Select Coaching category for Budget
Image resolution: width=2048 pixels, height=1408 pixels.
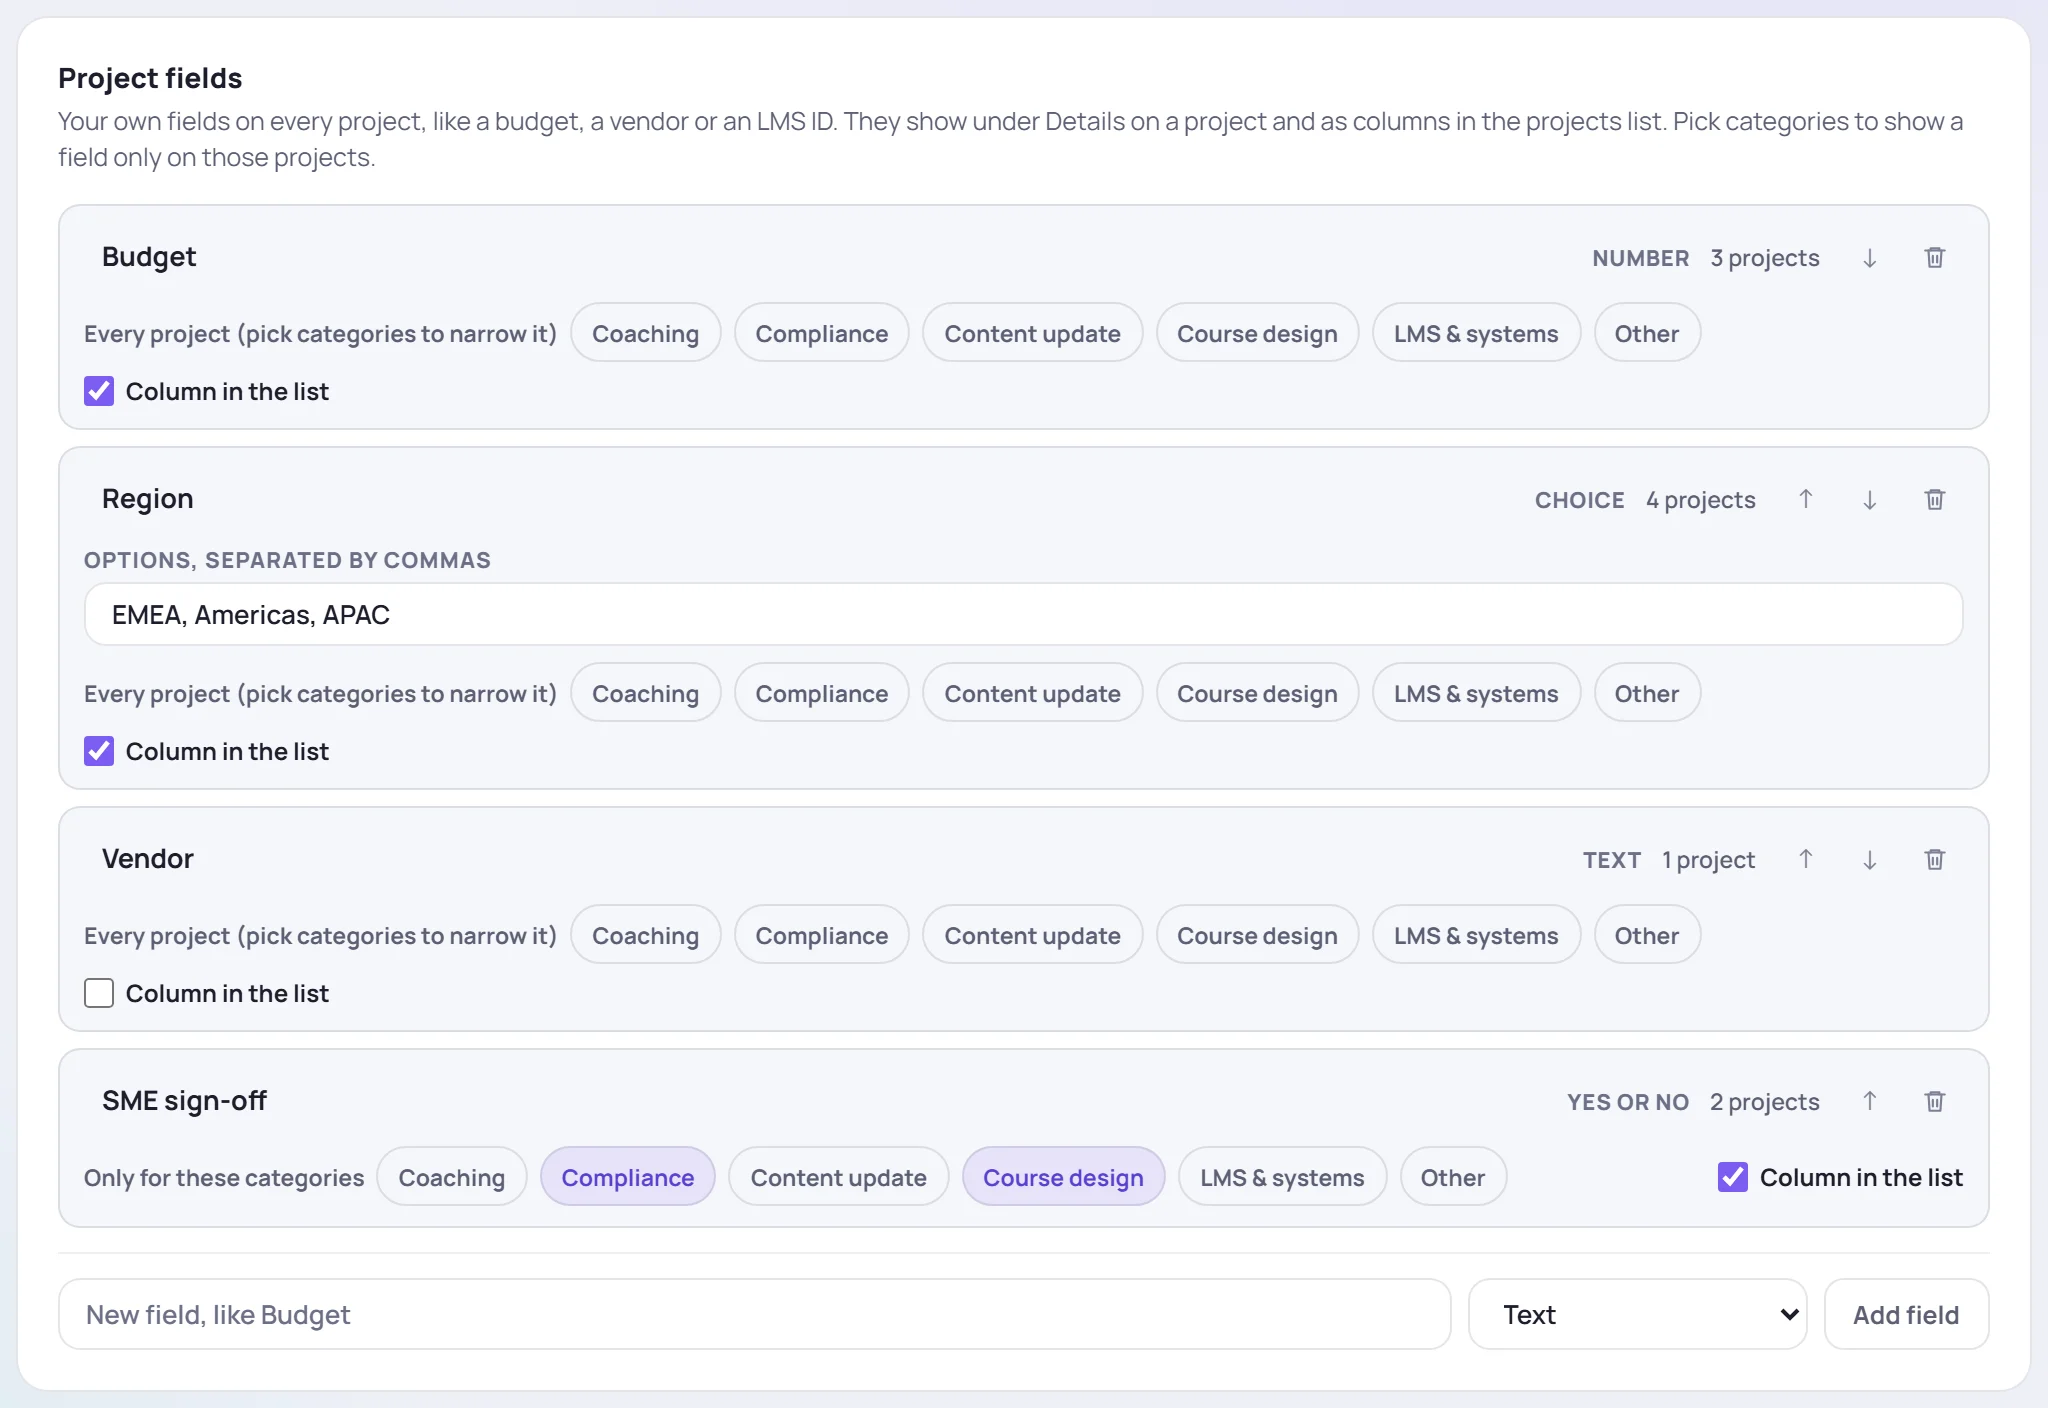tap(645, 333)
